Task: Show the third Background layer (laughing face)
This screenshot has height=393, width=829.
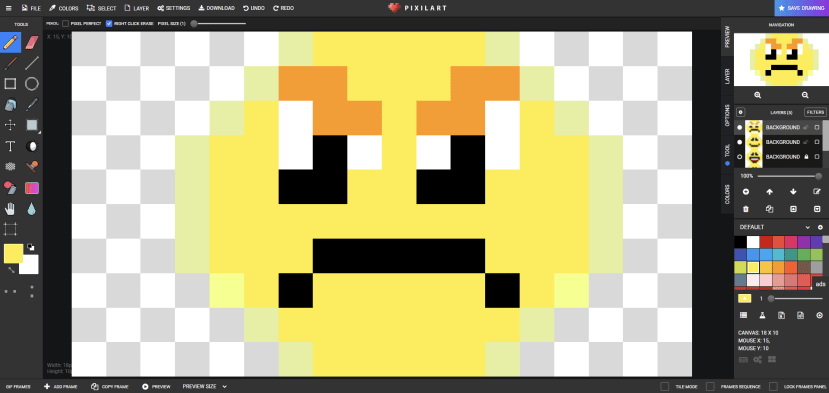Action: [x=740, y=157]
